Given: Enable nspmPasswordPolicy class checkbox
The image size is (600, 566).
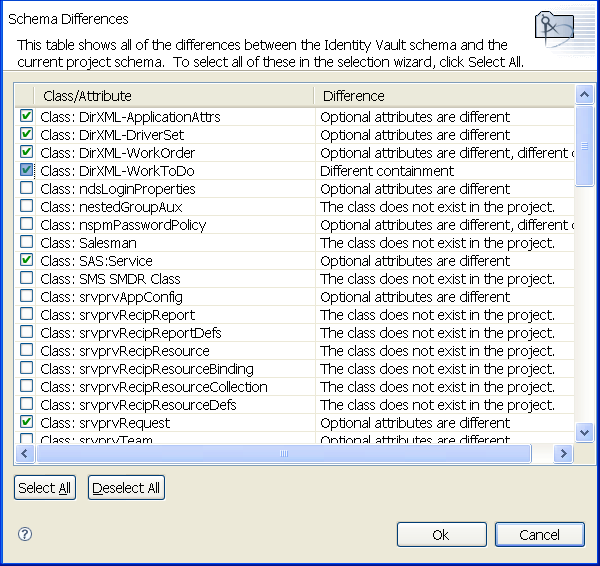Looking at the screenshot, I should [26, 223].
